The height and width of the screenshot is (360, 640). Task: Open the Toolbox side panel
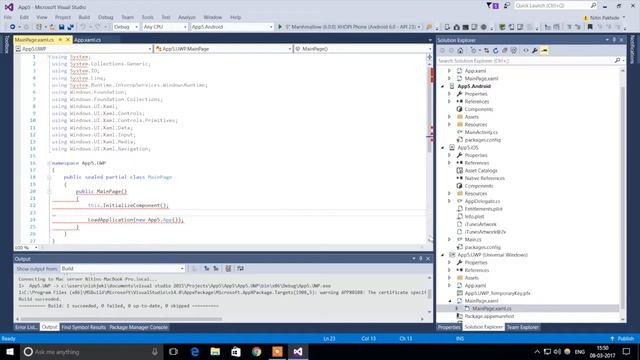pos(6,44)
